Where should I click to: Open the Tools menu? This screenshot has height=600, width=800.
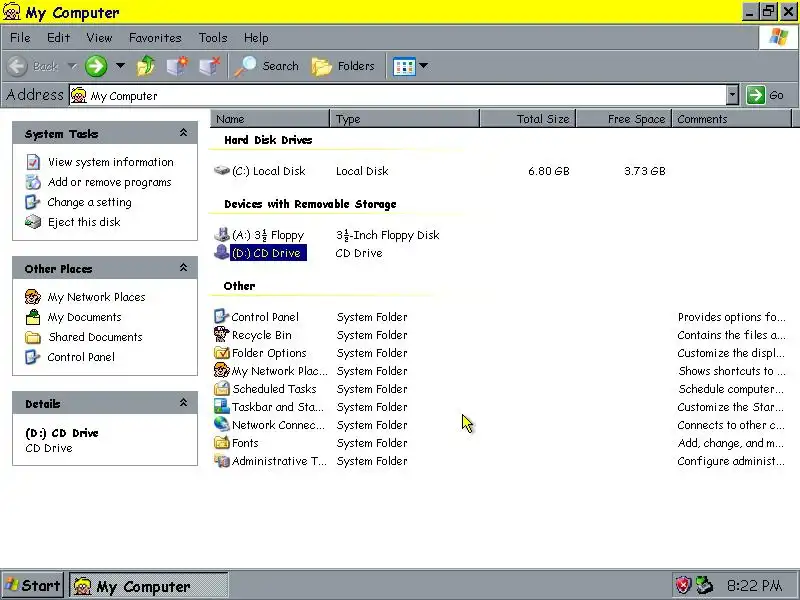pos(213,38)
